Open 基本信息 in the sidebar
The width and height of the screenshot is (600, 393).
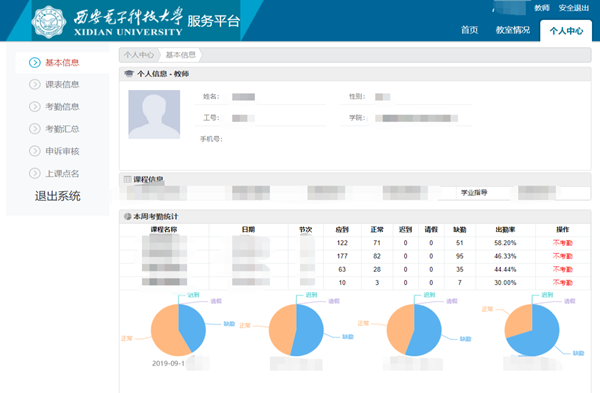[x=62, y=62]
